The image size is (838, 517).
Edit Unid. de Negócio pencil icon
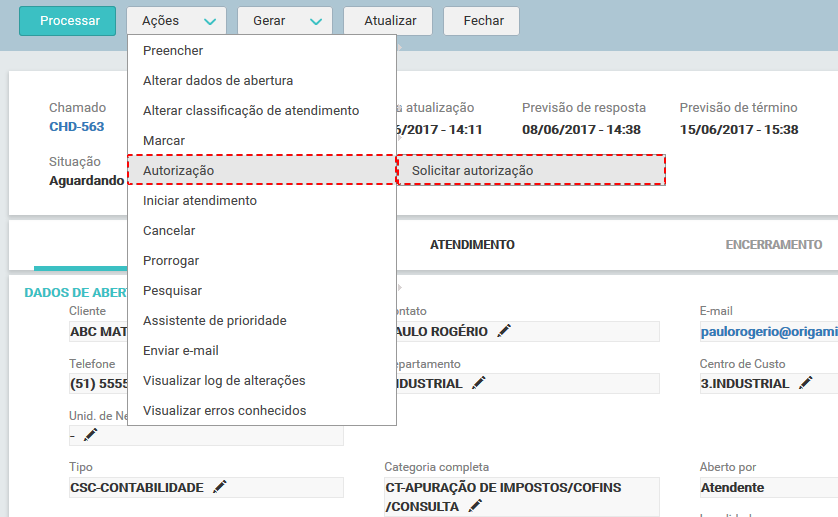[90, 435]
